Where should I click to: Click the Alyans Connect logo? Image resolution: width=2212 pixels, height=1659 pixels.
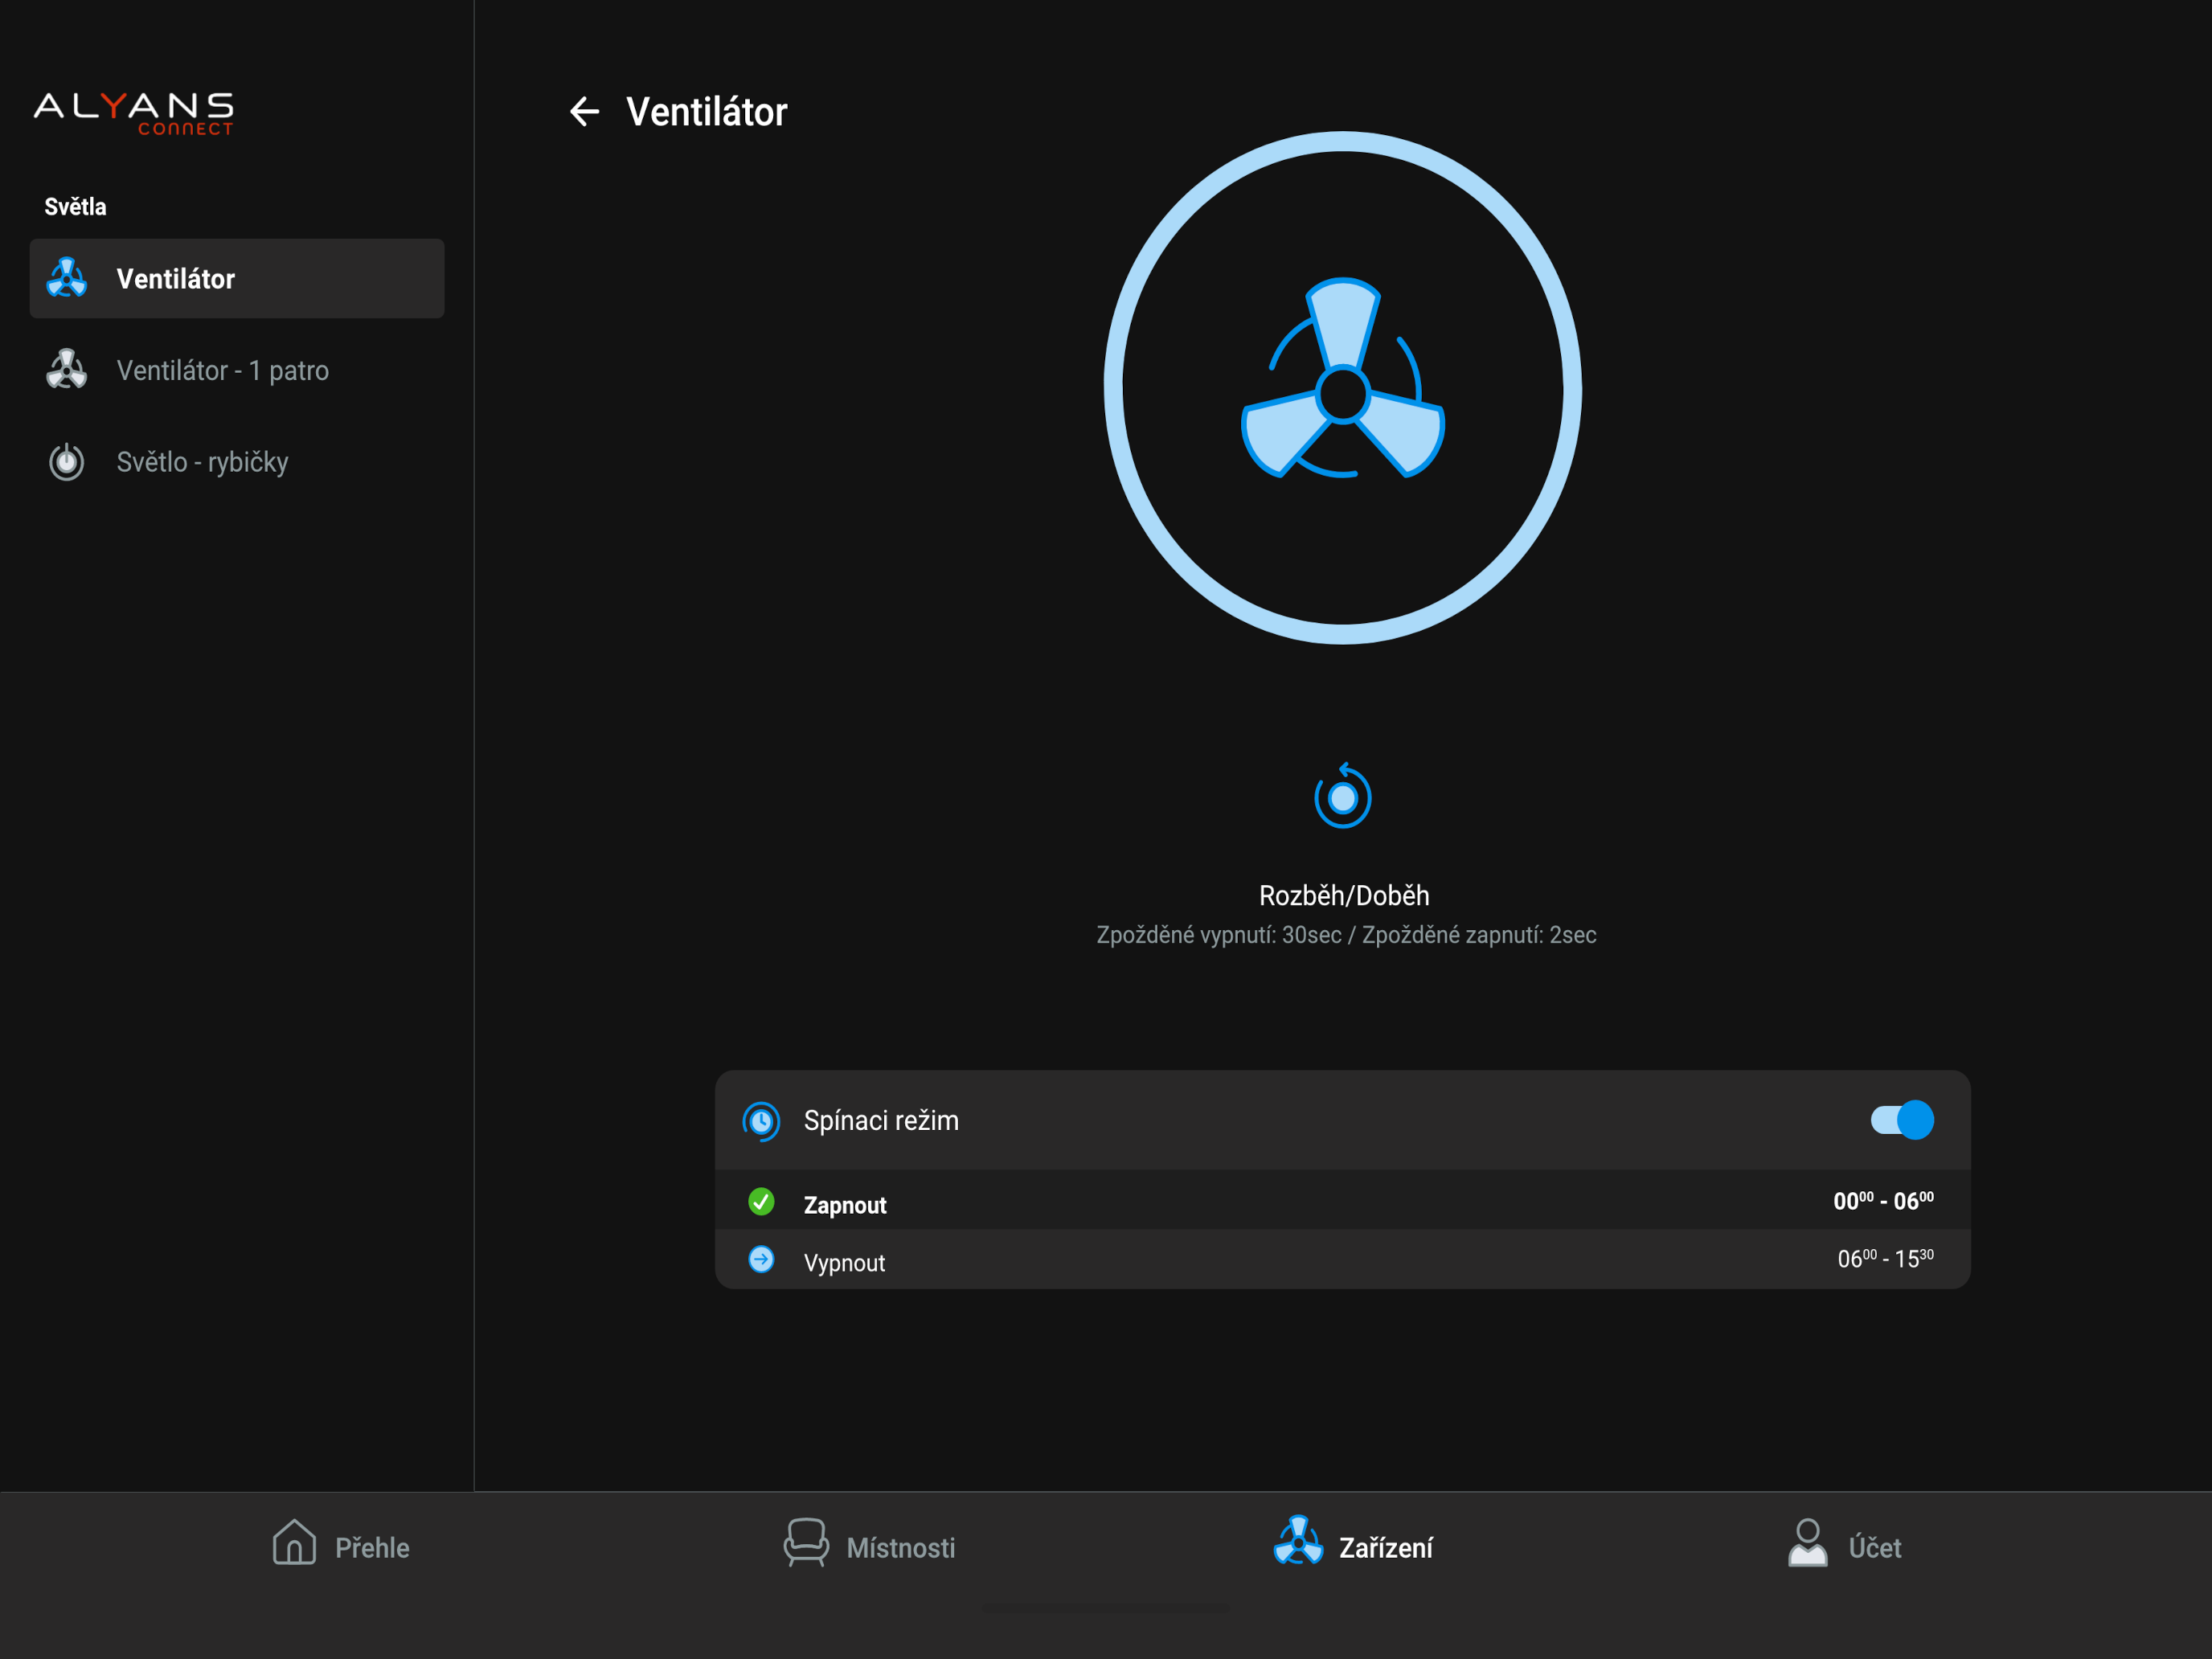point(134,113)
